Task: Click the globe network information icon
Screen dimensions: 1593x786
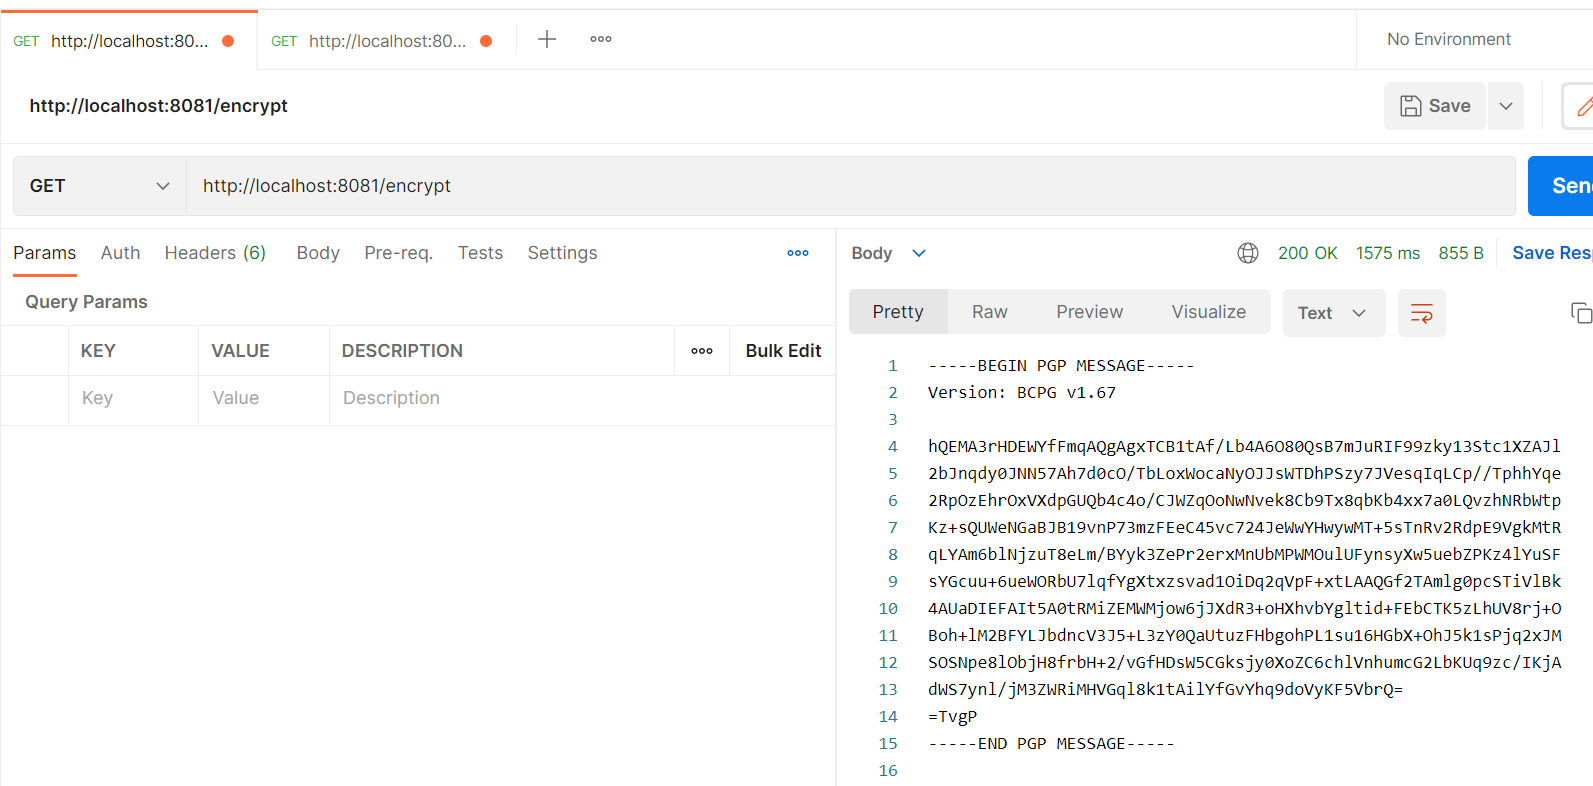Action: (x=1247, y=253)
